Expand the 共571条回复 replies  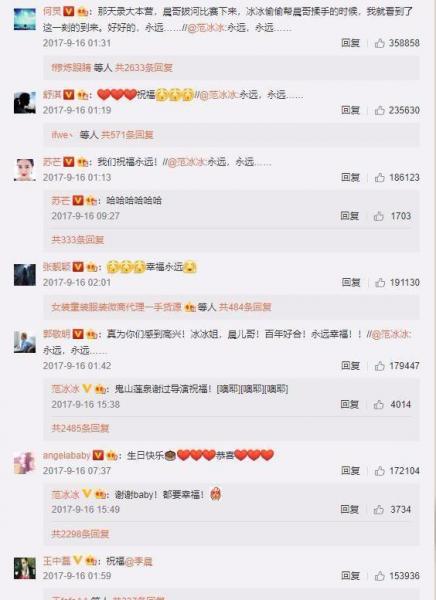tap(127, 135)
